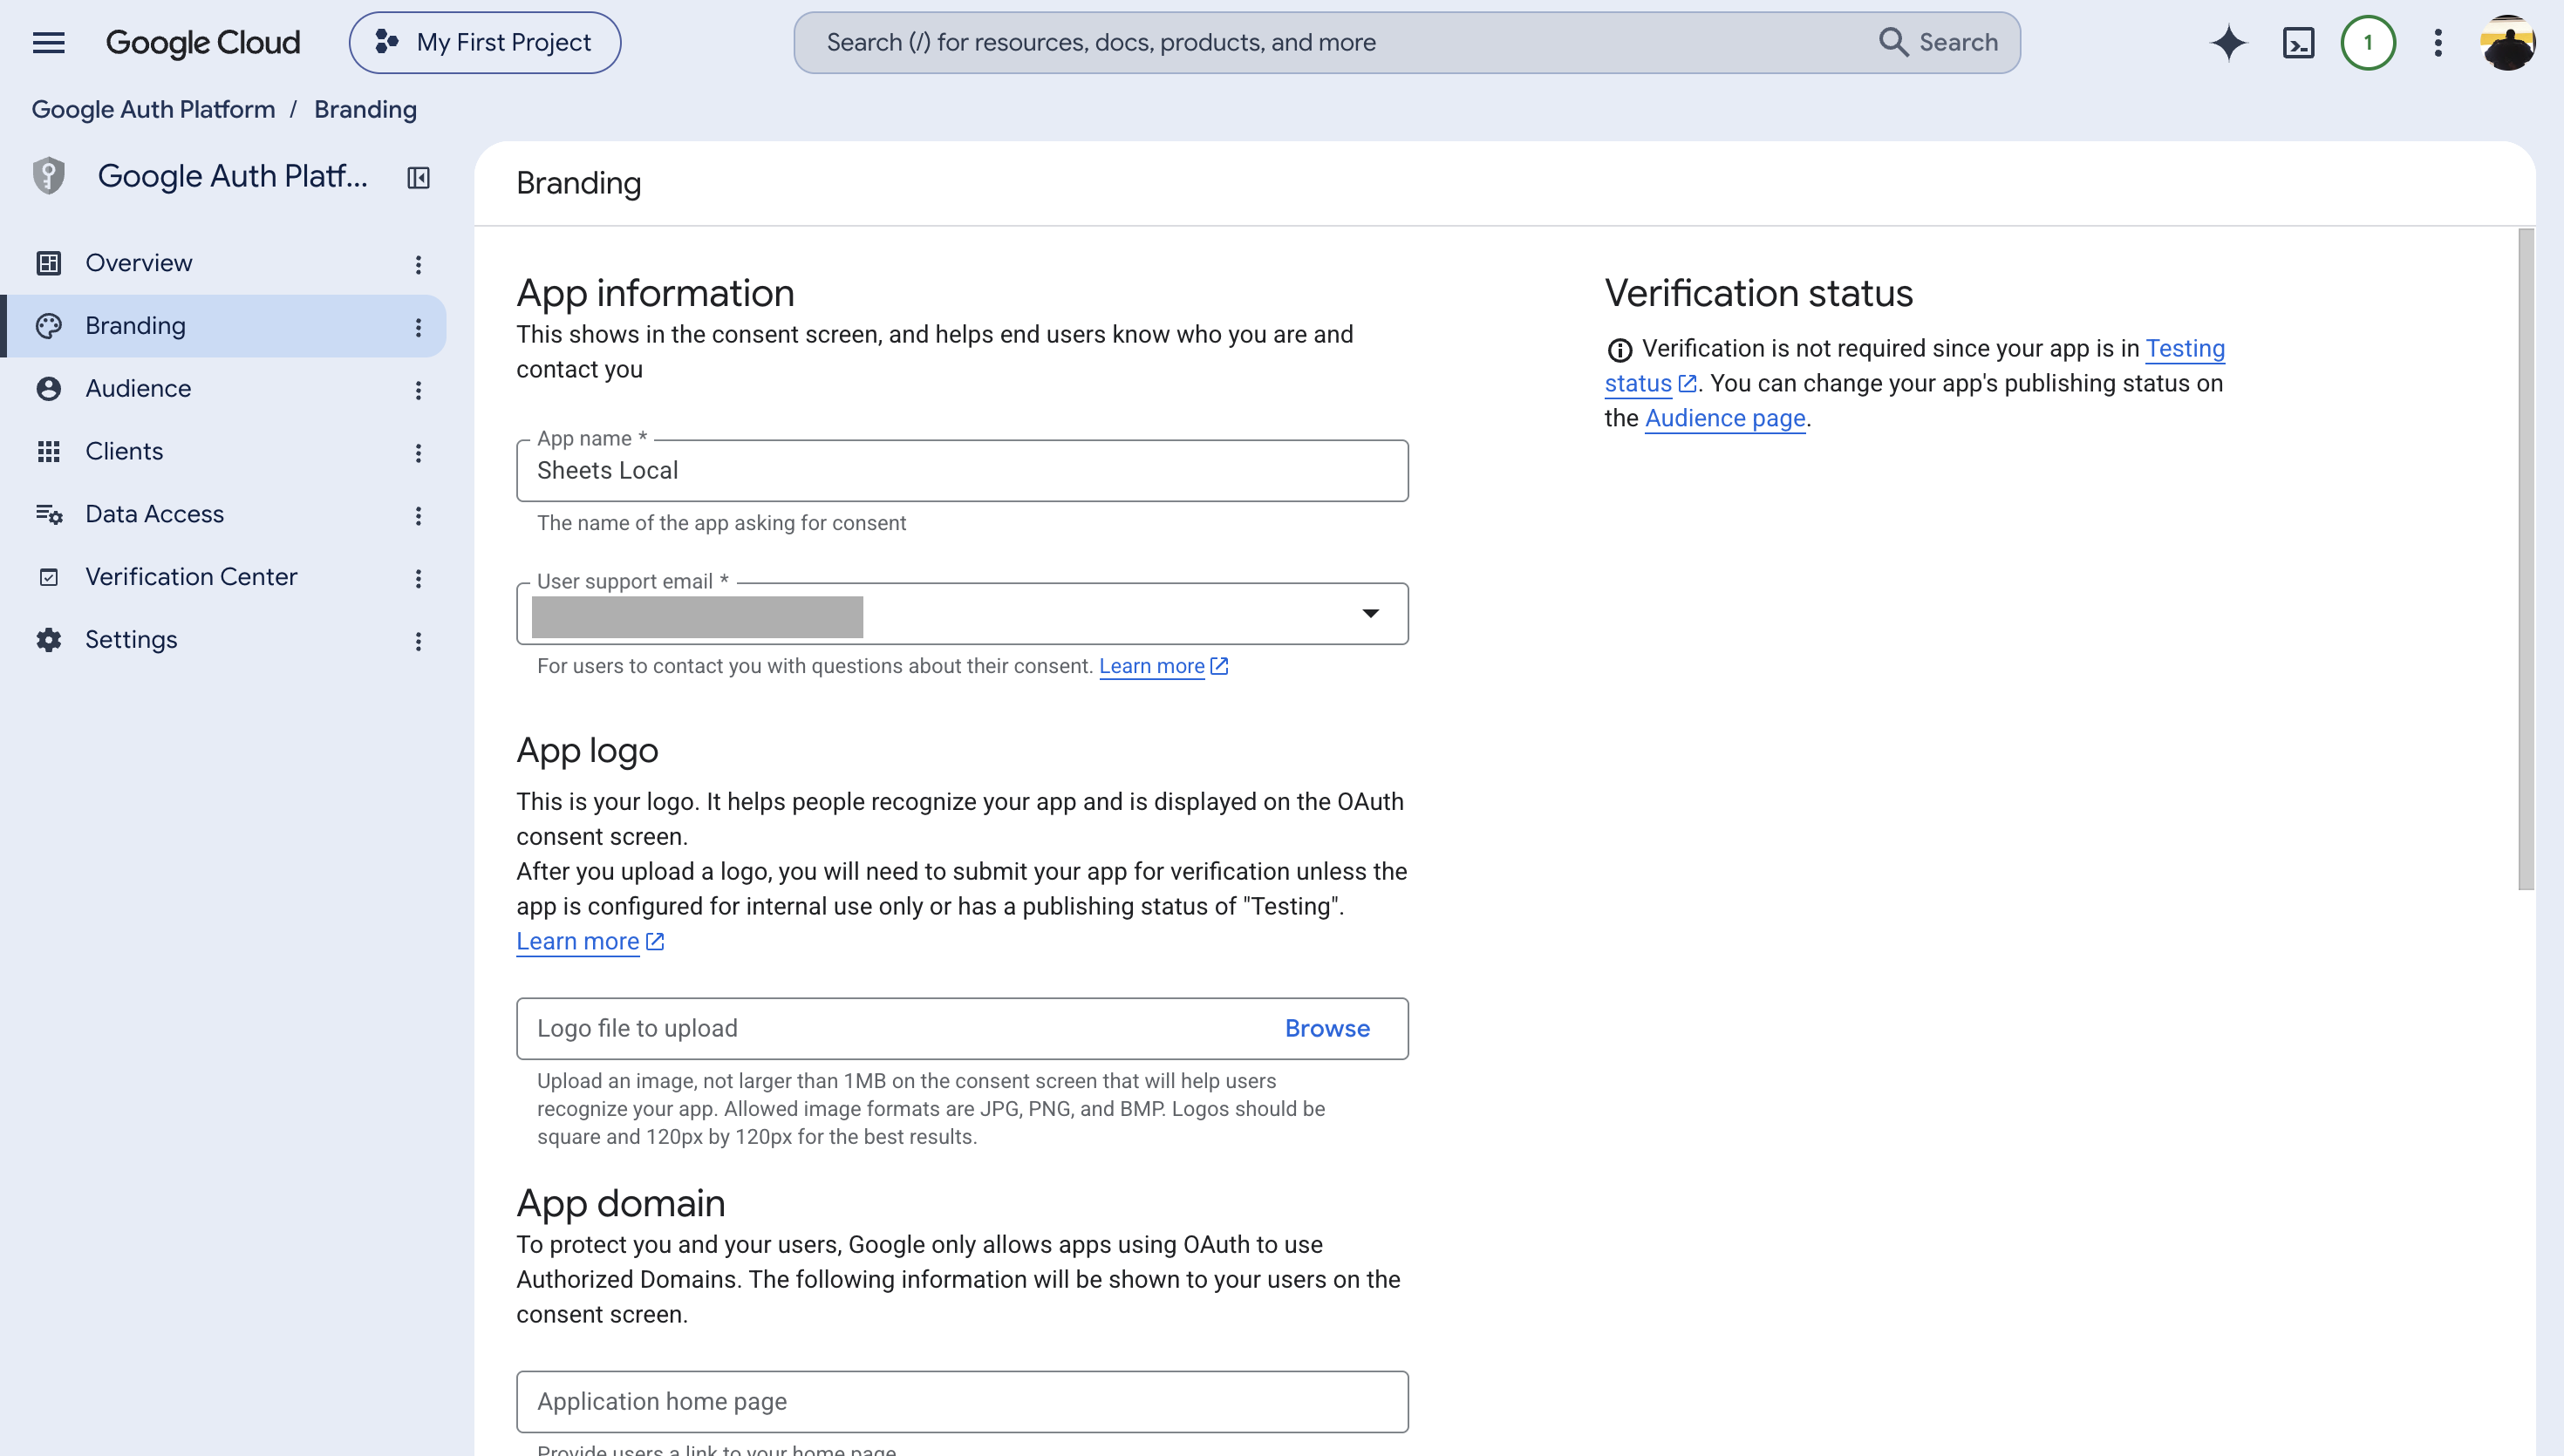Open options menu for Data Access item
Image resolution: width=2564 pixels, height=1456 pixels.
point(418,516)
